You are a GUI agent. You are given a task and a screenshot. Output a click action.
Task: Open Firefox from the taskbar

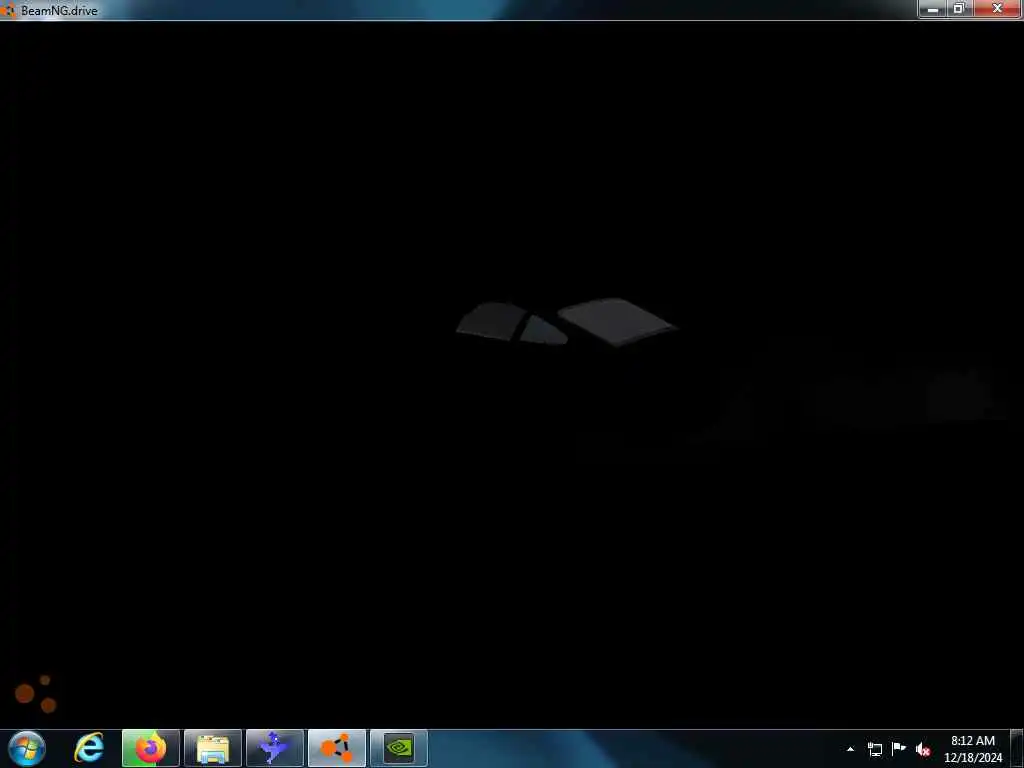pos(151,748)
